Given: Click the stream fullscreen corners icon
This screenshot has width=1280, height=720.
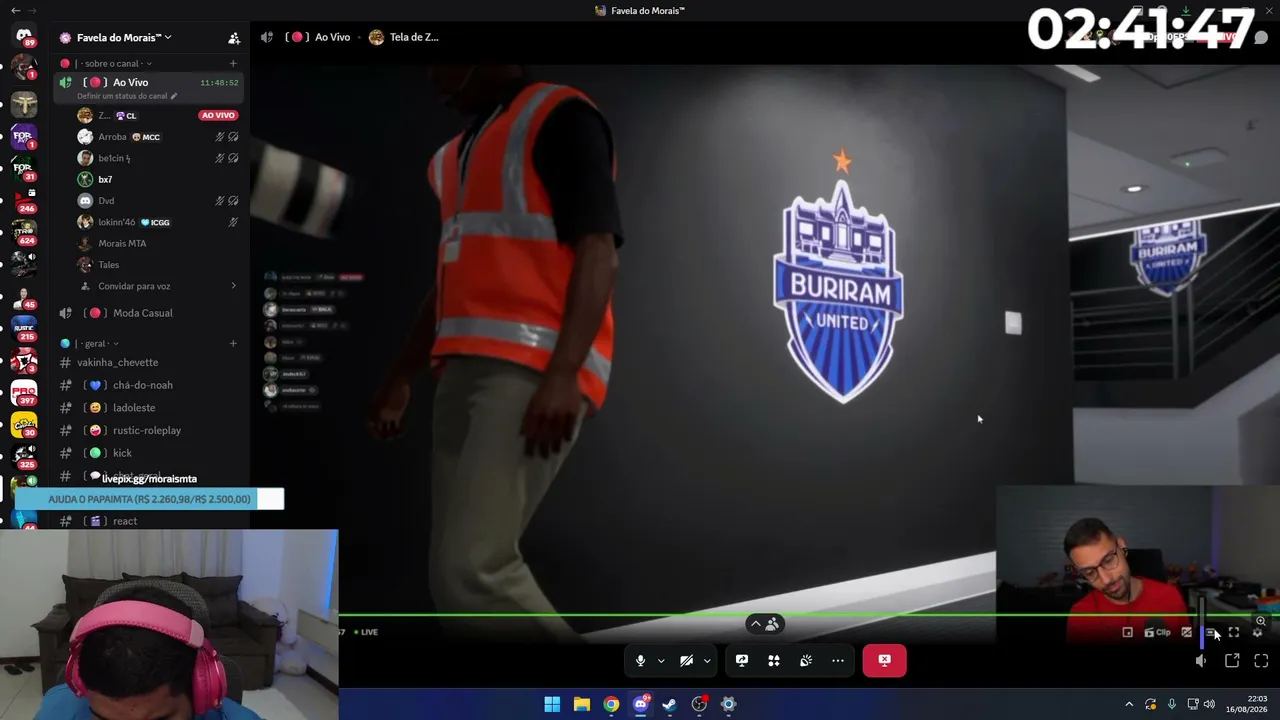Looking at the screenshot, I should [x=1234, y=632].
